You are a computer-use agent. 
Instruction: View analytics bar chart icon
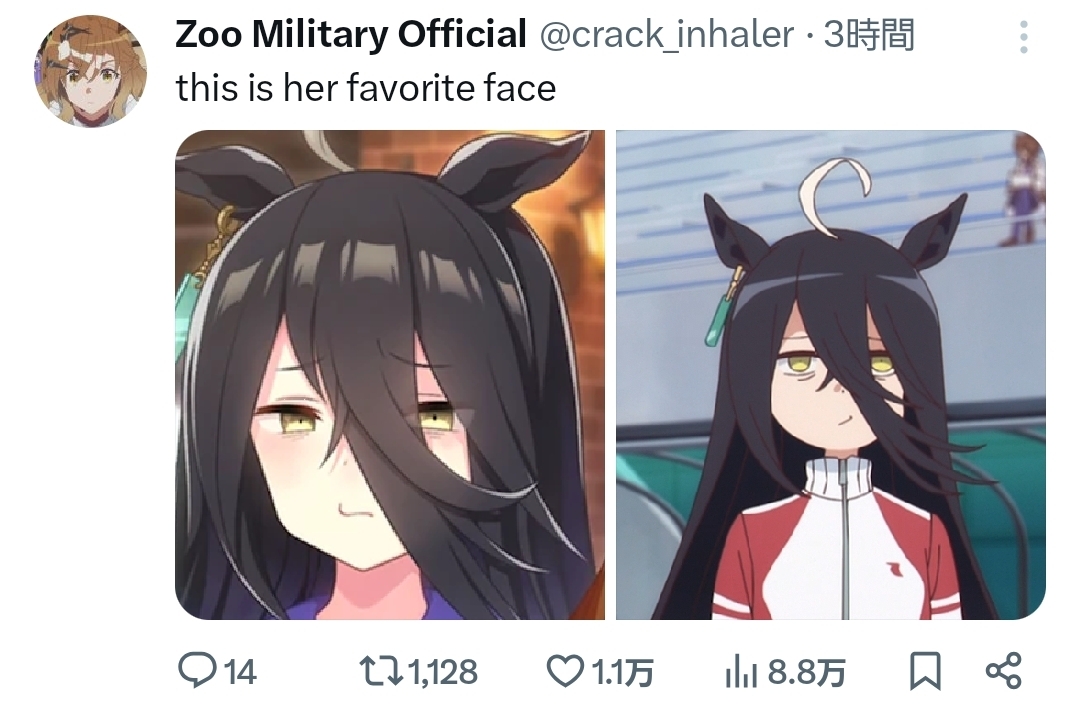[741, 672]
